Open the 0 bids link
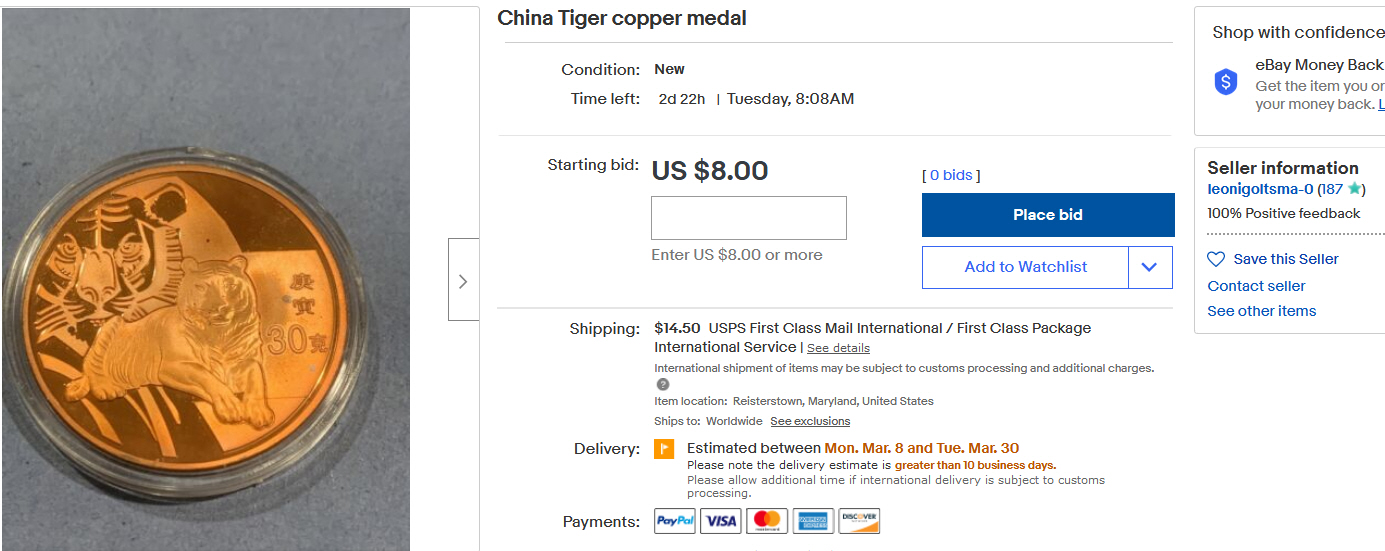Screen dimensions: 1385x551 pos(950,175)
